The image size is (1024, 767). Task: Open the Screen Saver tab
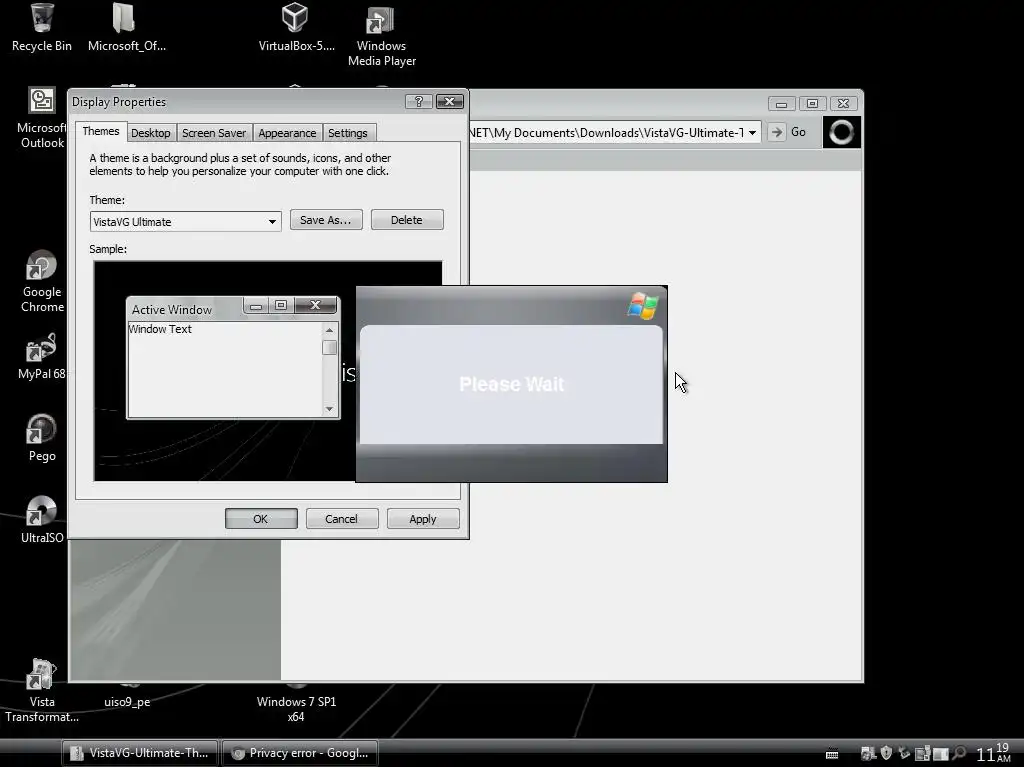tap(214, 133)
